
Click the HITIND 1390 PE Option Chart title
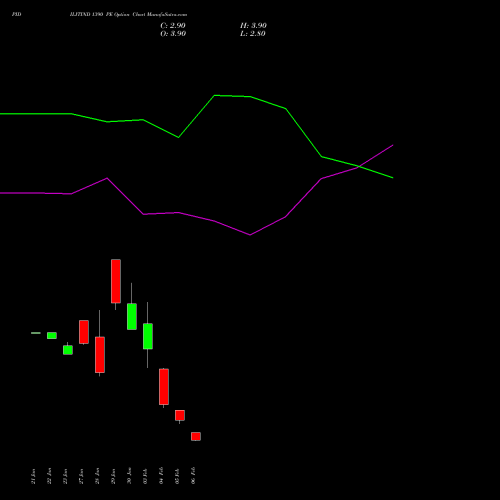point(129,15)
